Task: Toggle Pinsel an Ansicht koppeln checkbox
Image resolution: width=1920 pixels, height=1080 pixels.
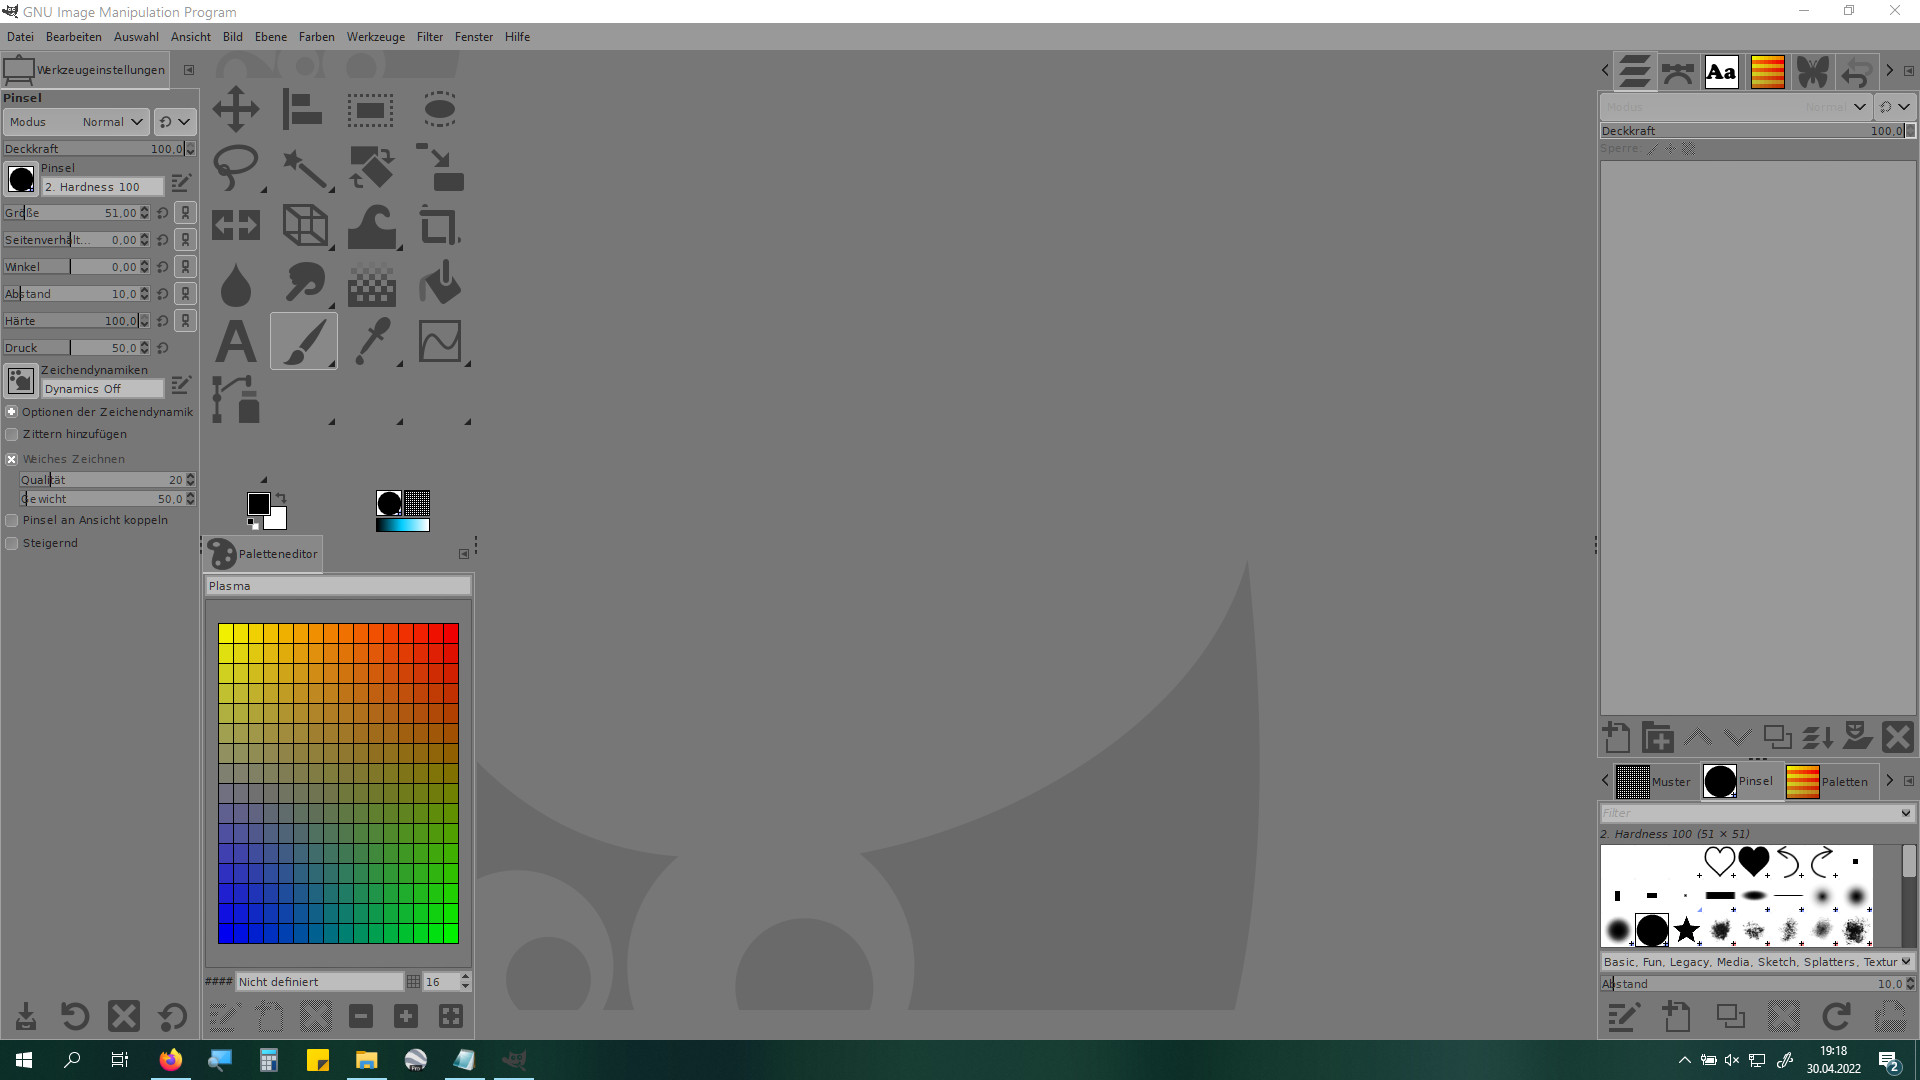Action: coord(12,521)
